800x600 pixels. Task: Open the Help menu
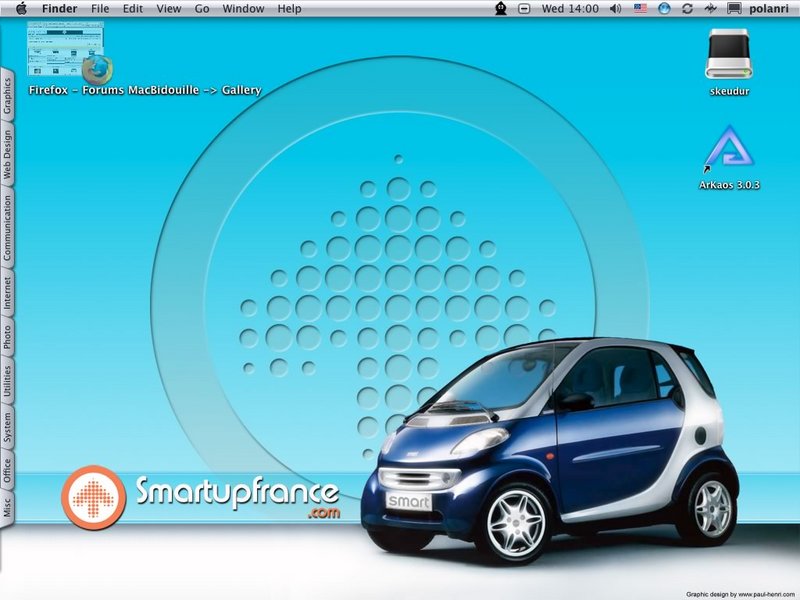pos(289,9)
